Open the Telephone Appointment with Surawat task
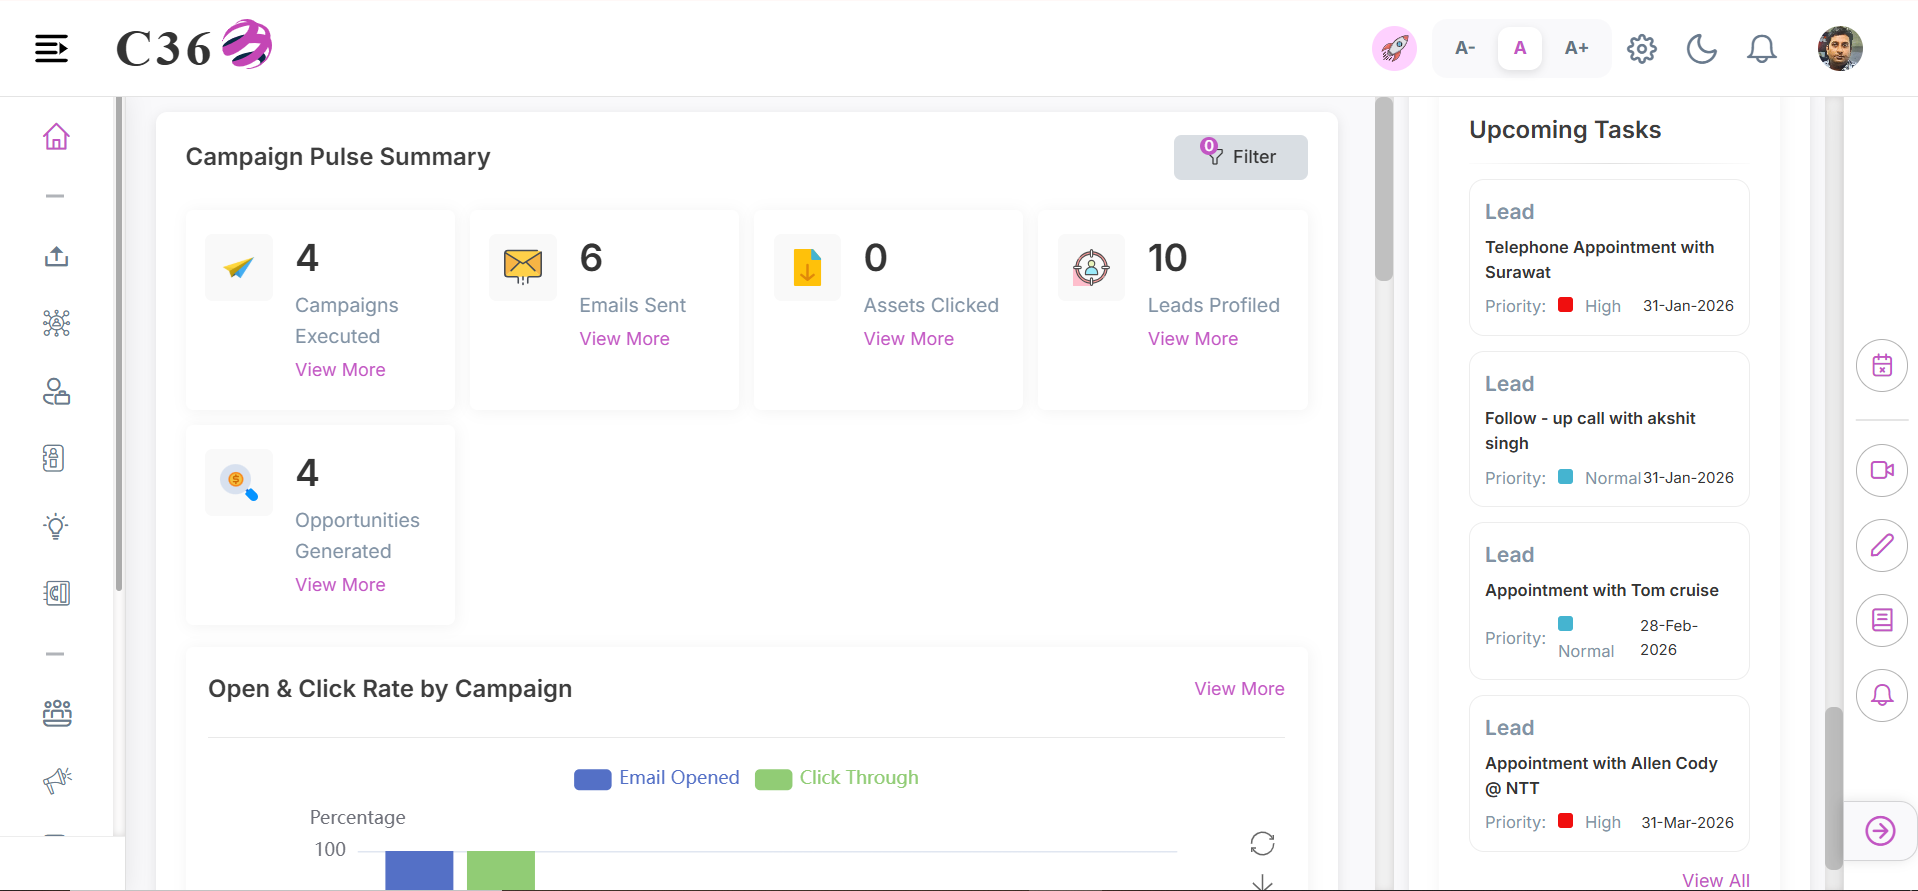The image size is (1918, 891). click(1609, 258)
